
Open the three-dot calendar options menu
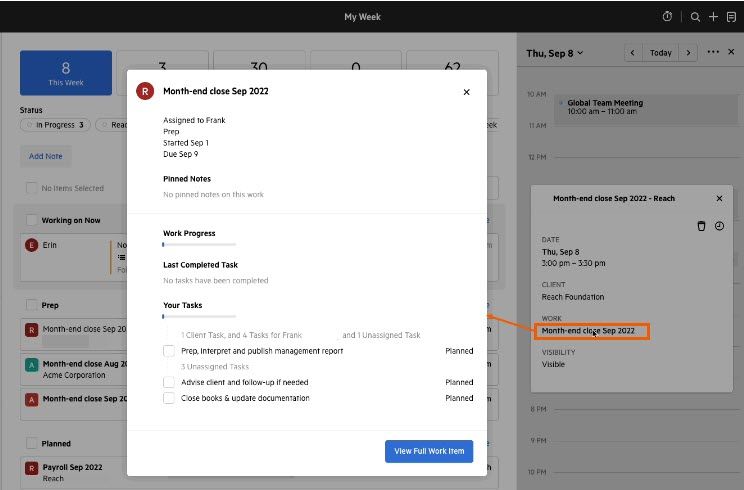tap(713, 52)
